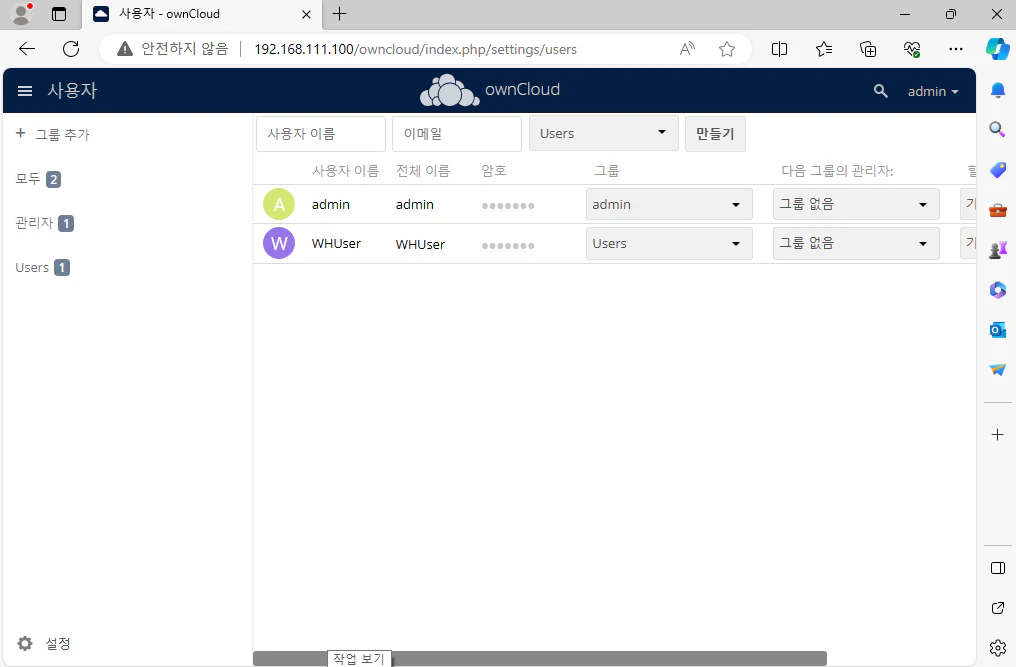Open sidebar settings gear at the bottom right
The image size is (1016, 667).
click(x=998, y=647)
